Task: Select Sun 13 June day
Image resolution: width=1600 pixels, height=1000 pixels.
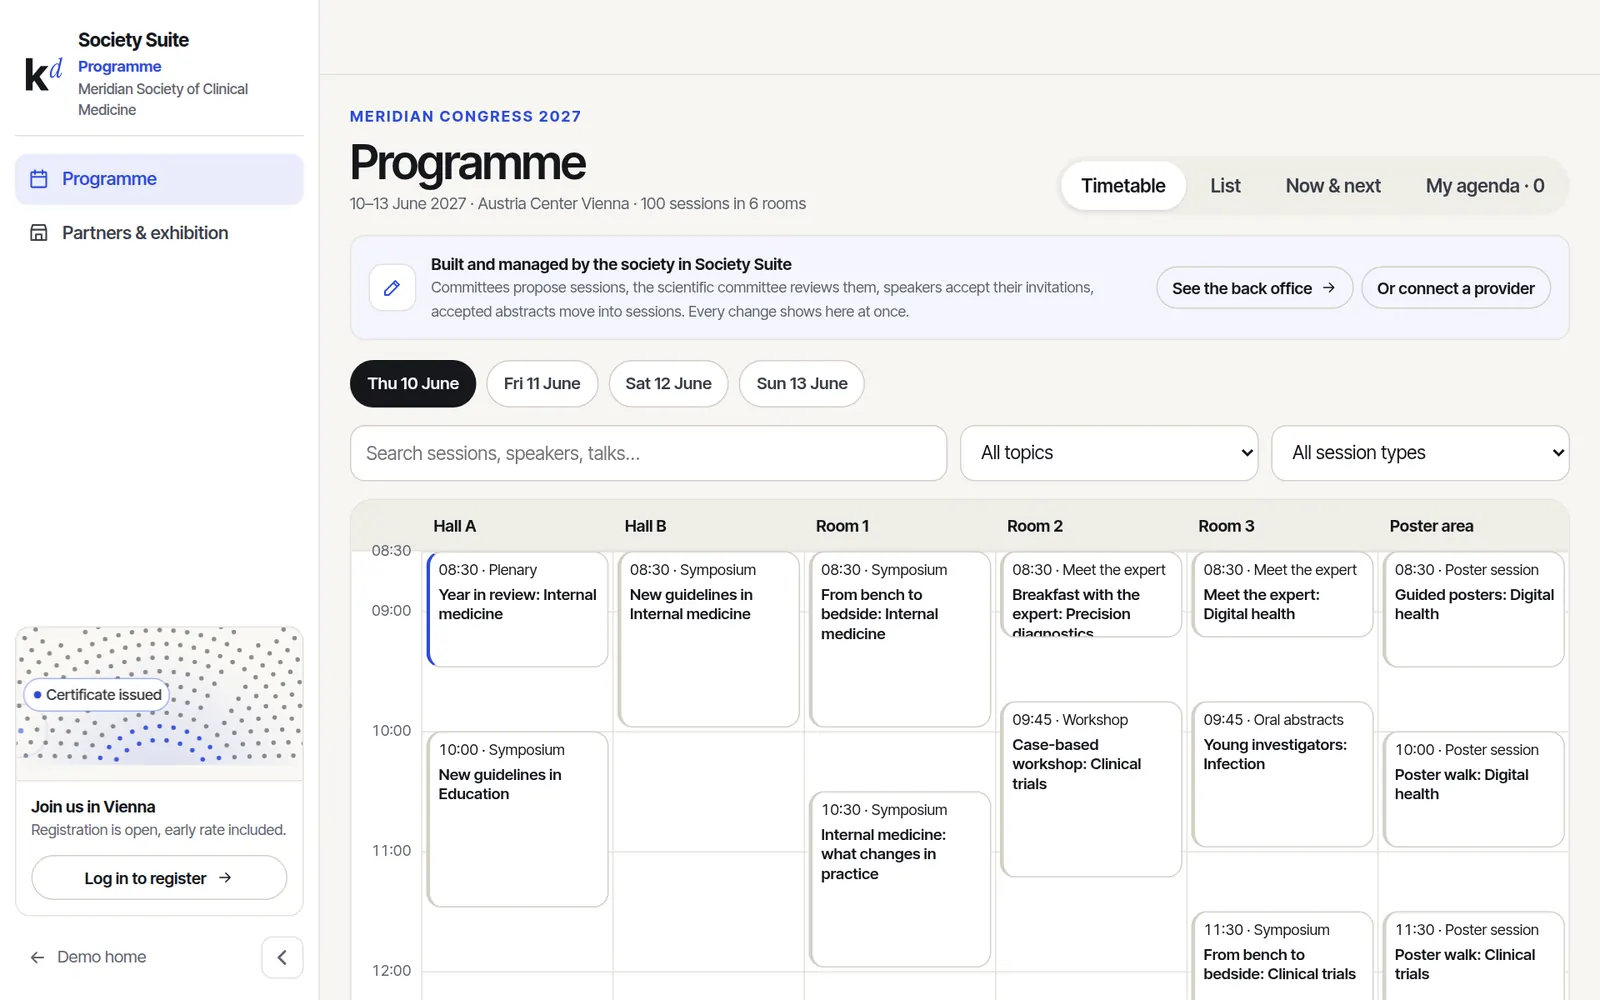Action: (802, 384)
